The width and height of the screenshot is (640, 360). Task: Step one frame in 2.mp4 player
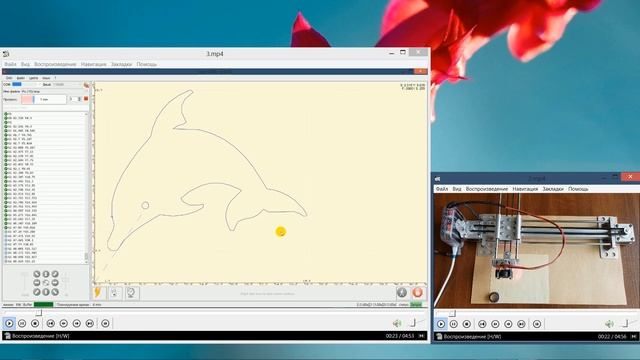[537, 324]
